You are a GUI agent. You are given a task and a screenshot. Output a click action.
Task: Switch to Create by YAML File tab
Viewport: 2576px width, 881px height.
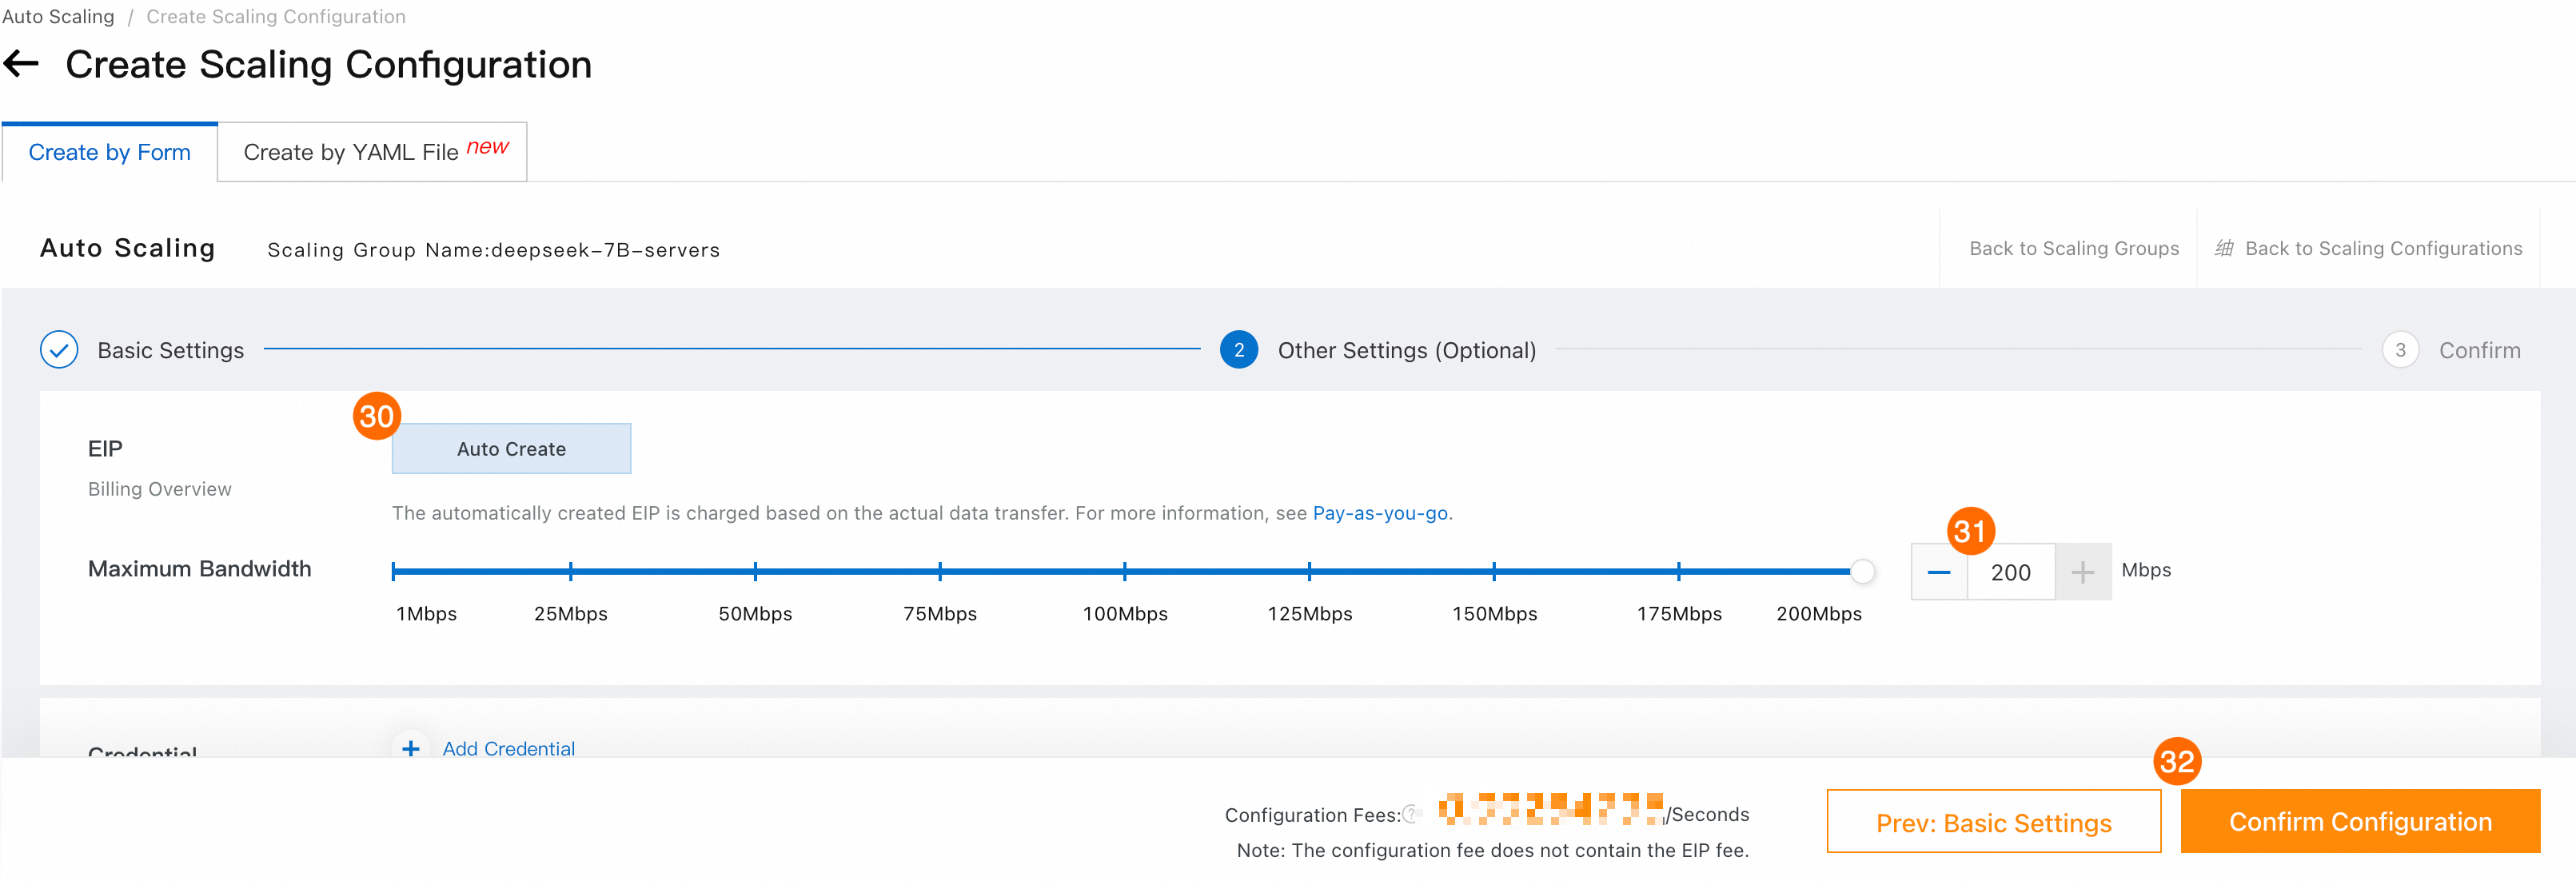[372, 152]
